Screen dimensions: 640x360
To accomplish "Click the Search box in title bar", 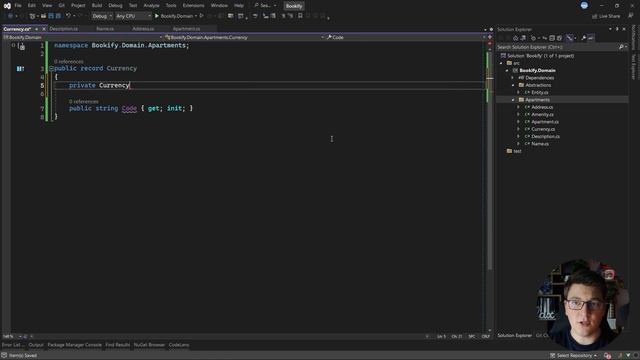I will click(x=264, y=6).
